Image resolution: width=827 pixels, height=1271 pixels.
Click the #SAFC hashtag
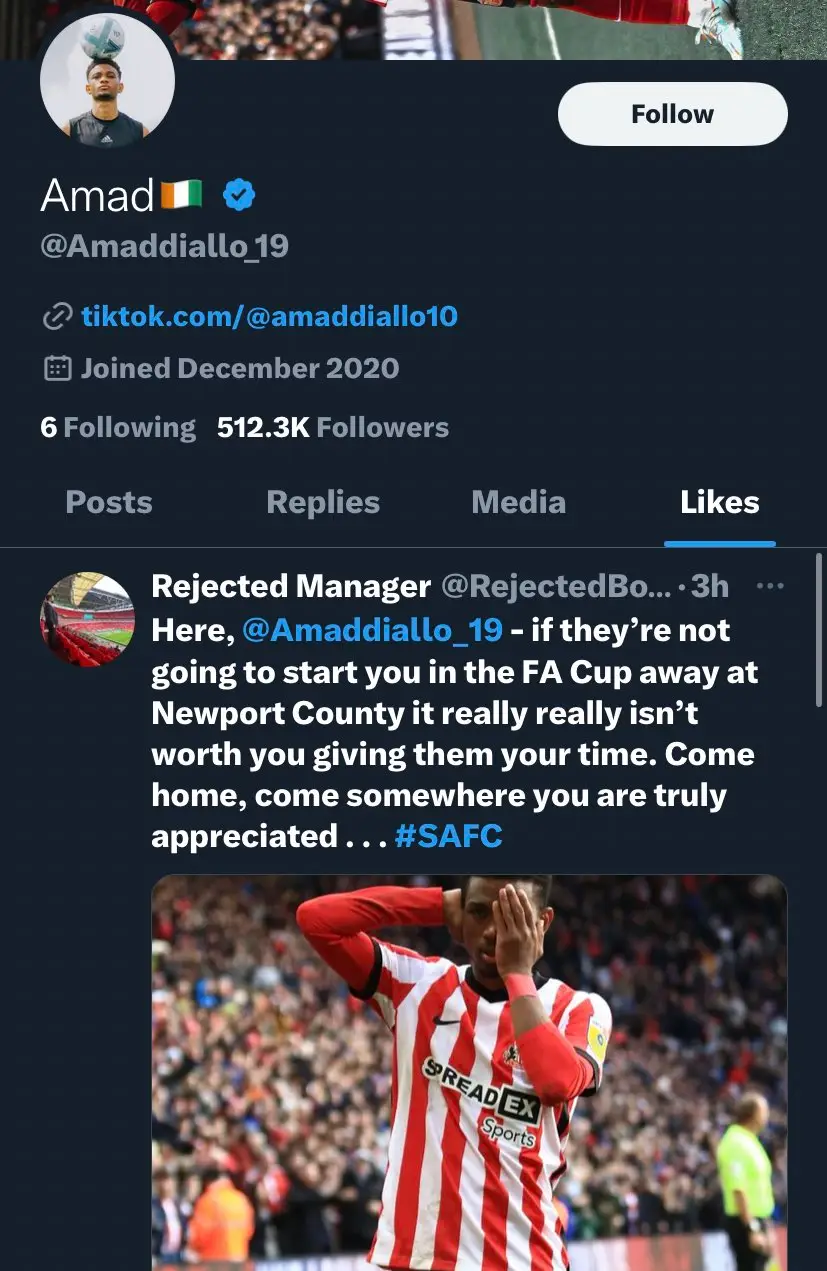pyautogui.click(x=448, y=836)
